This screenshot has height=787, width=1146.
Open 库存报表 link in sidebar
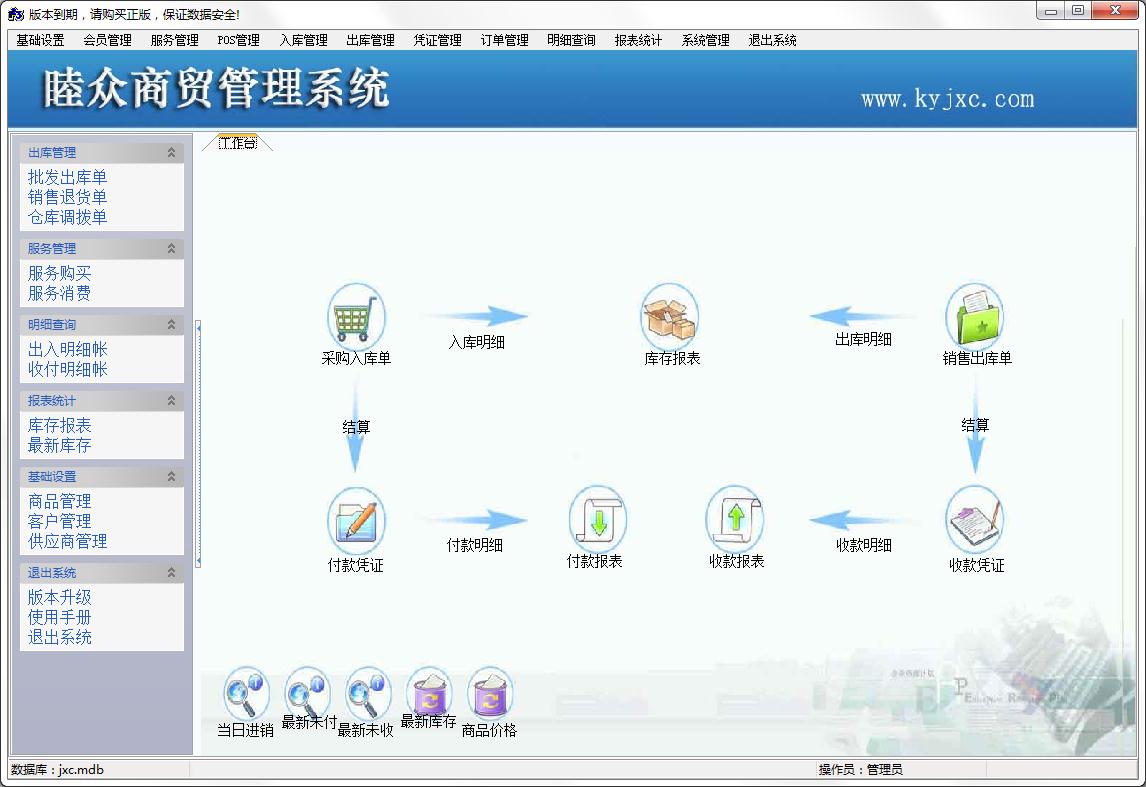pos(59,425)
